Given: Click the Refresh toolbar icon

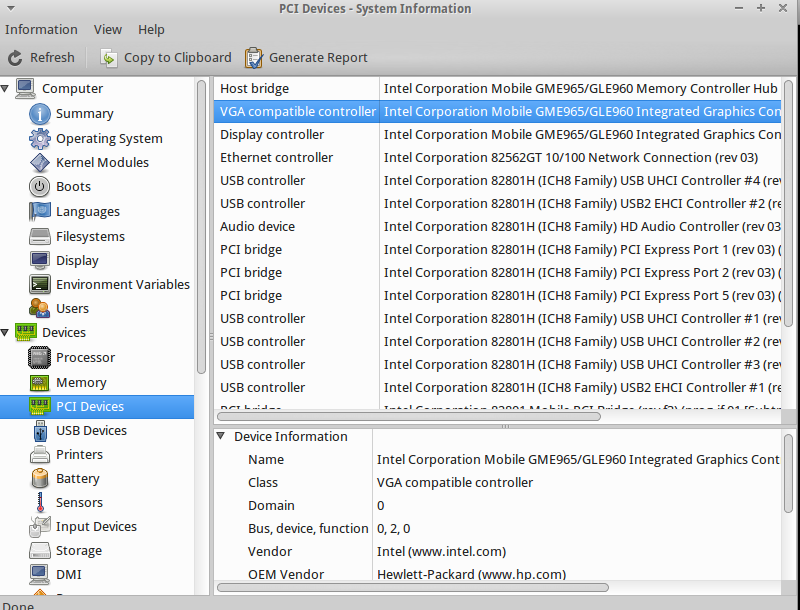Looking at the screenshot, I should pos(15,58).
